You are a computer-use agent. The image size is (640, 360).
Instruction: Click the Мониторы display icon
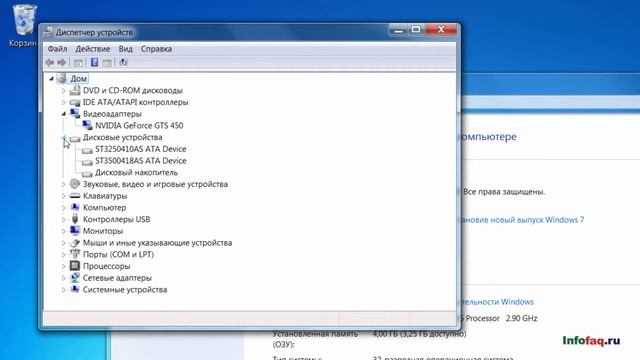(x=75, y=231)
